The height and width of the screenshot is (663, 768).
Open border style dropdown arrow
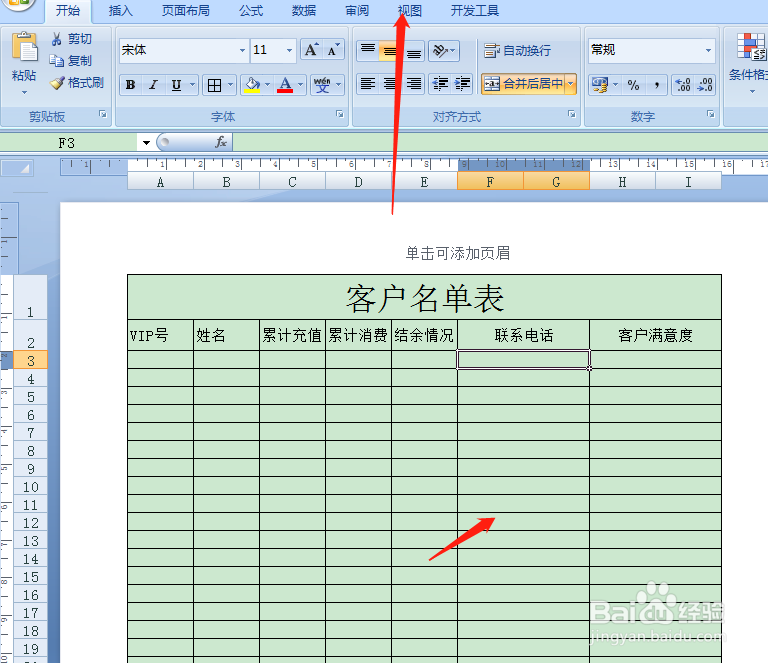230,85
